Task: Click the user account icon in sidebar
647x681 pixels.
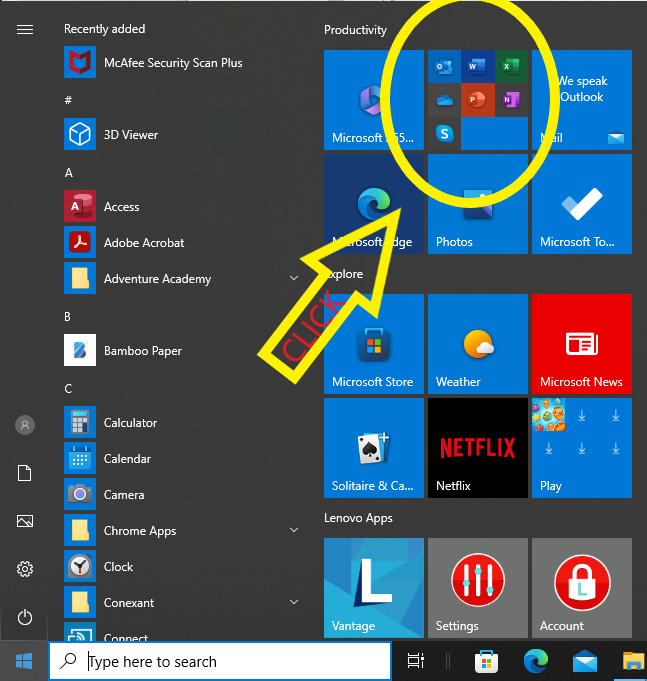Action: click(25, 425)
